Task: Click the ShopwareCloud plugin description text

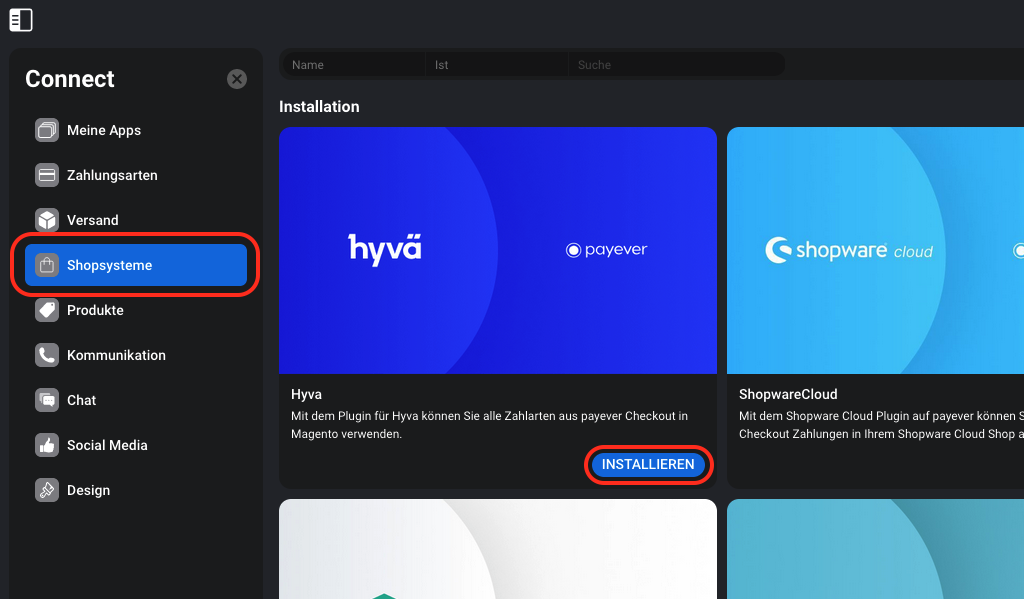Action: pyautogui.click(x=881, y=425)
